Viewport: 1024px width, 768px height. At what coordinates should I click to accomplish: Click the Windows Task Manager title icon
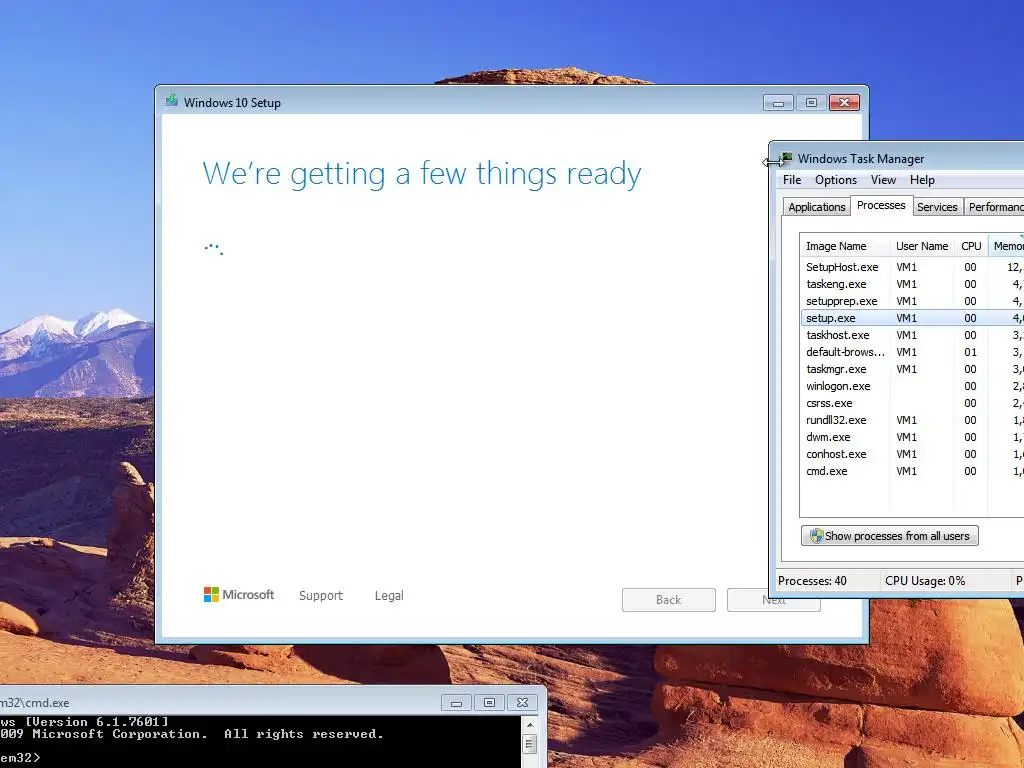[786, 158]
